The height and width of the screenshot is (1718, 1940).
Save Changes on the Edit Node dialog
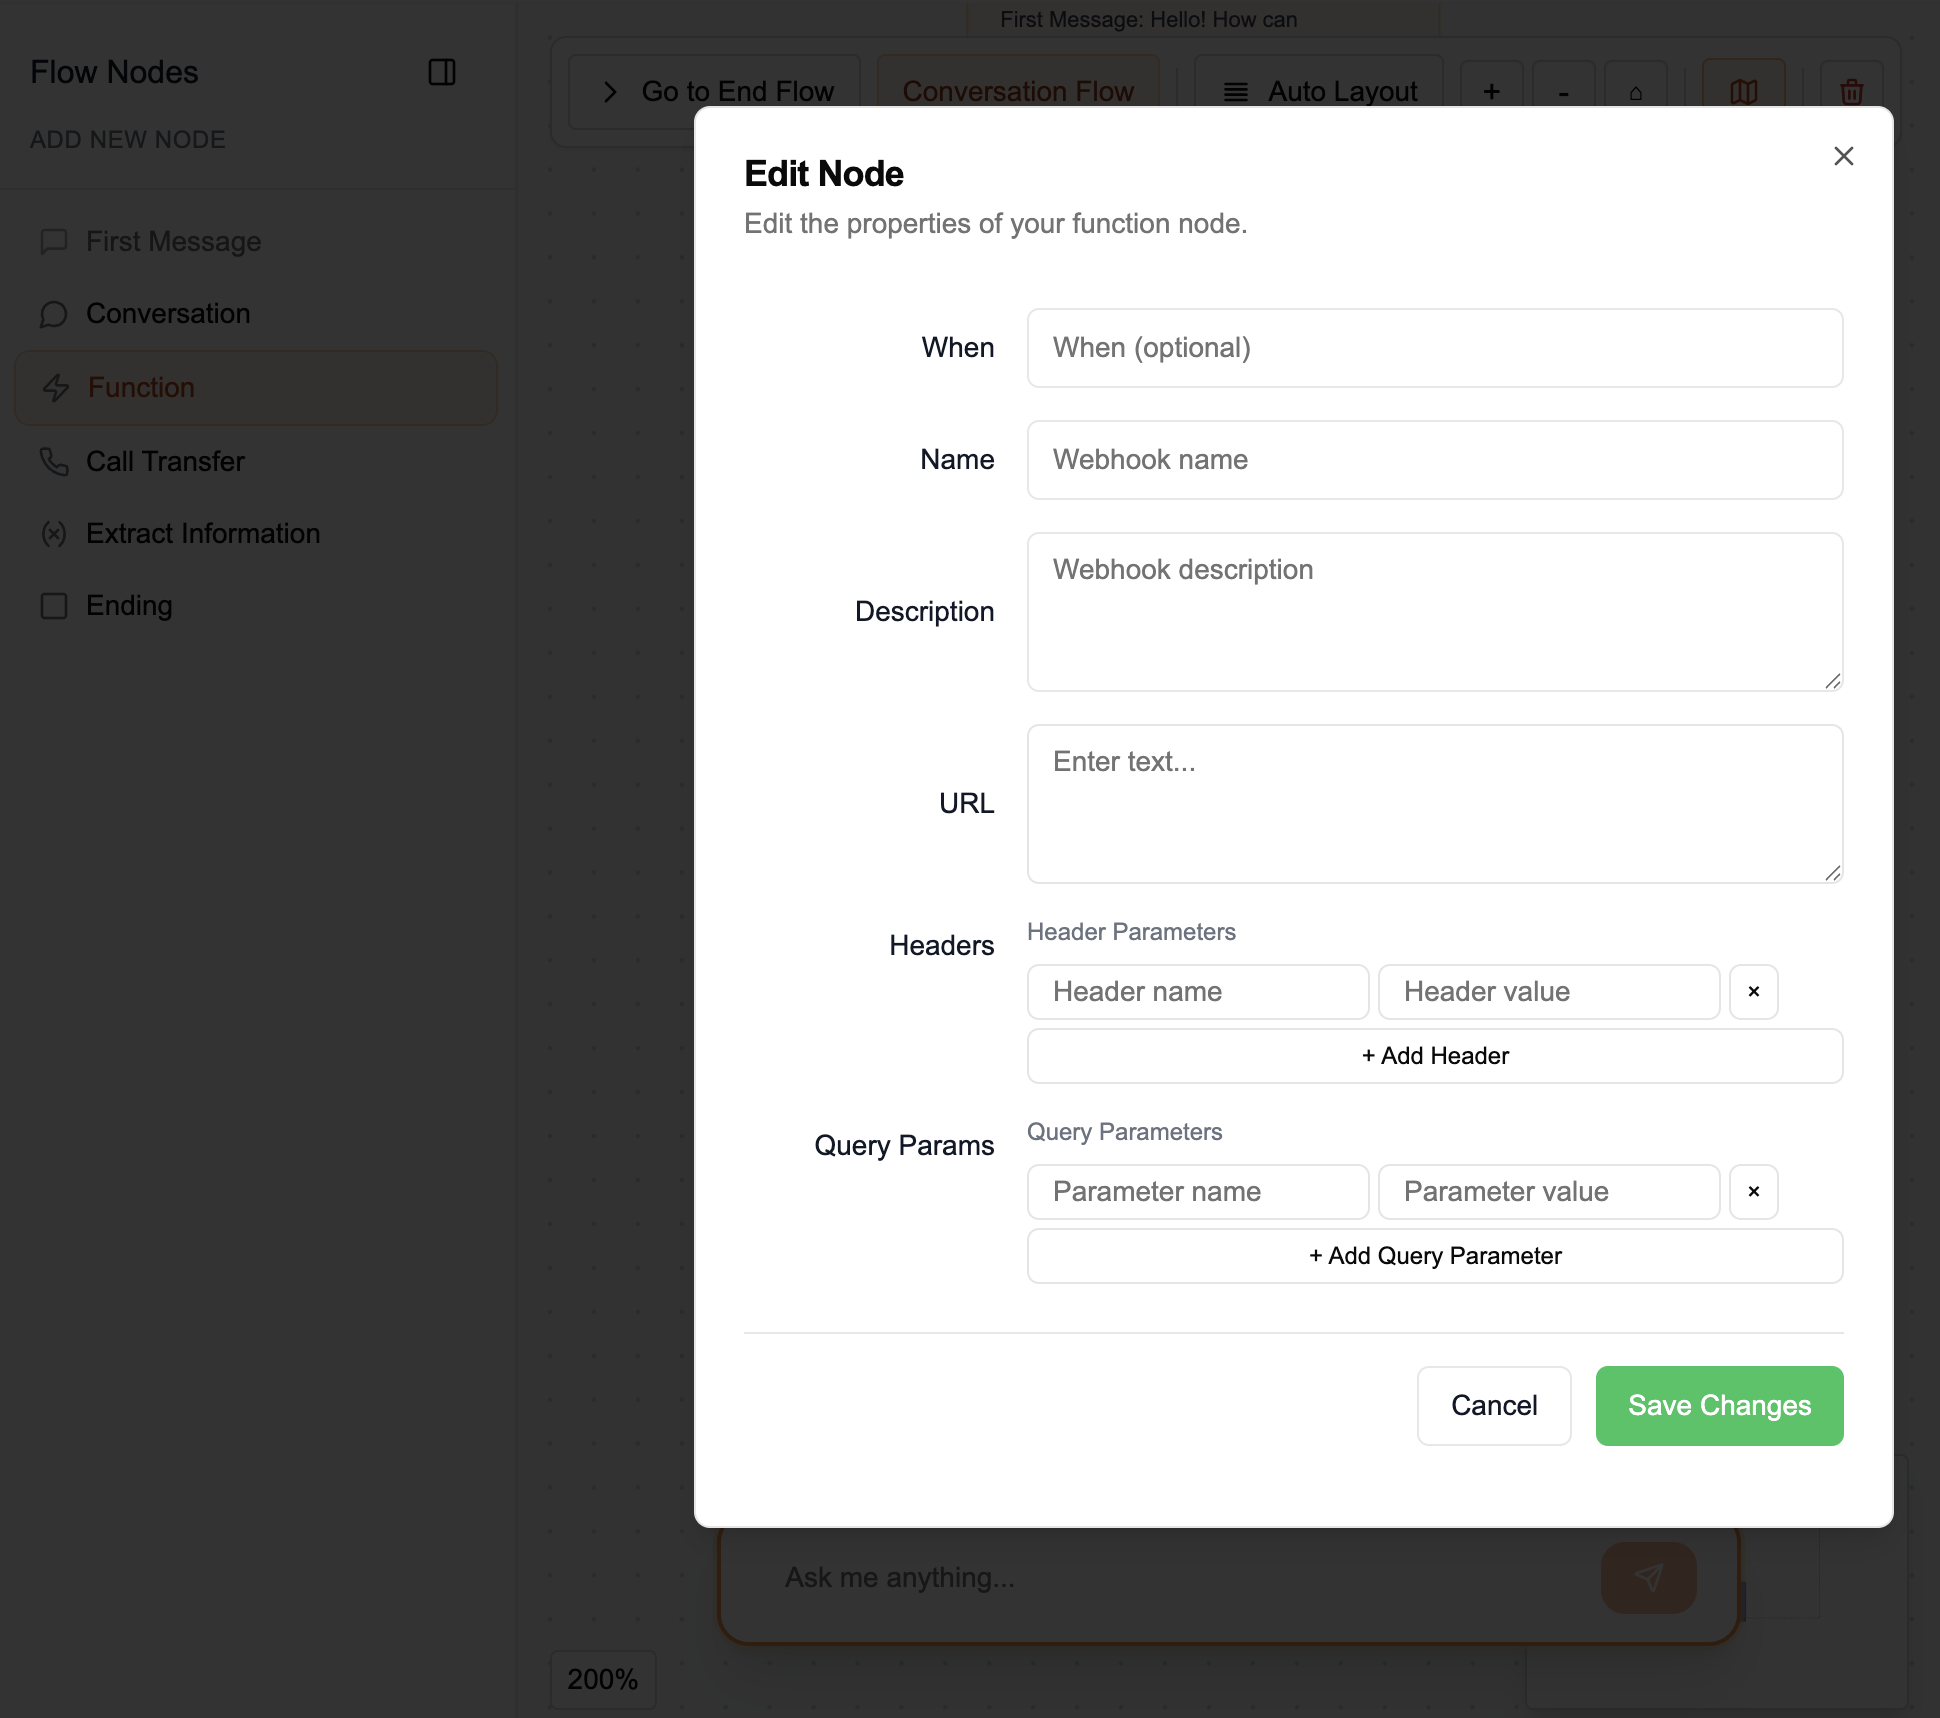[1718, 1405]
